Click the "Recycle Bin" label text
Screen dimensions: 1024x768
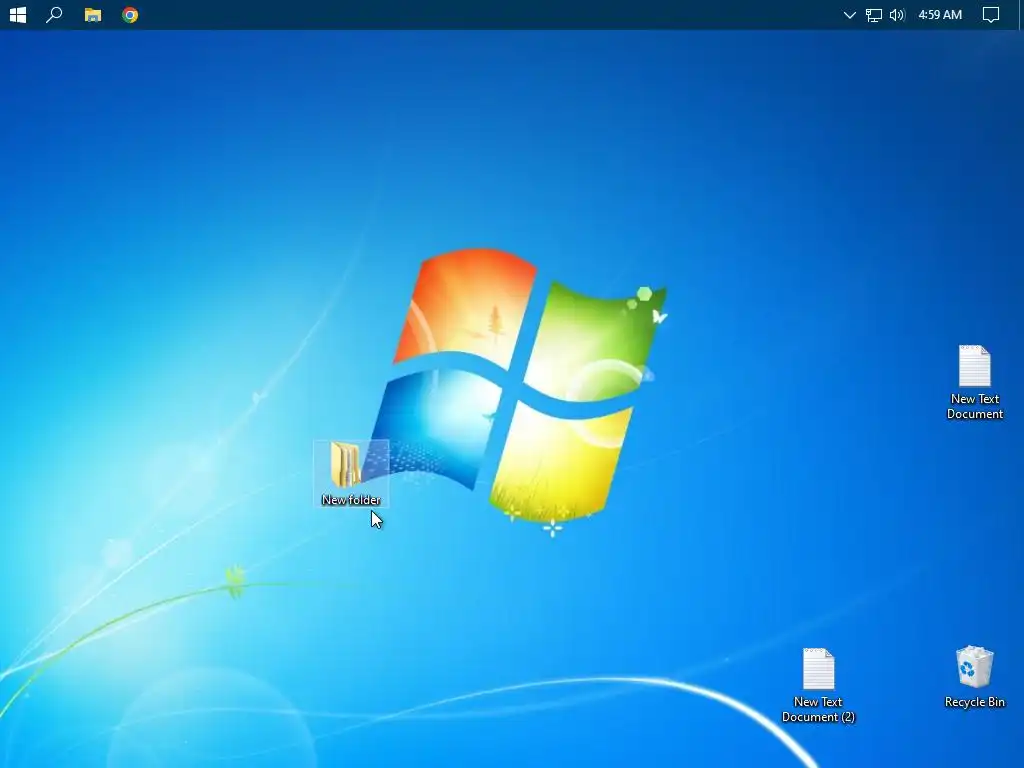coord(974,702)
